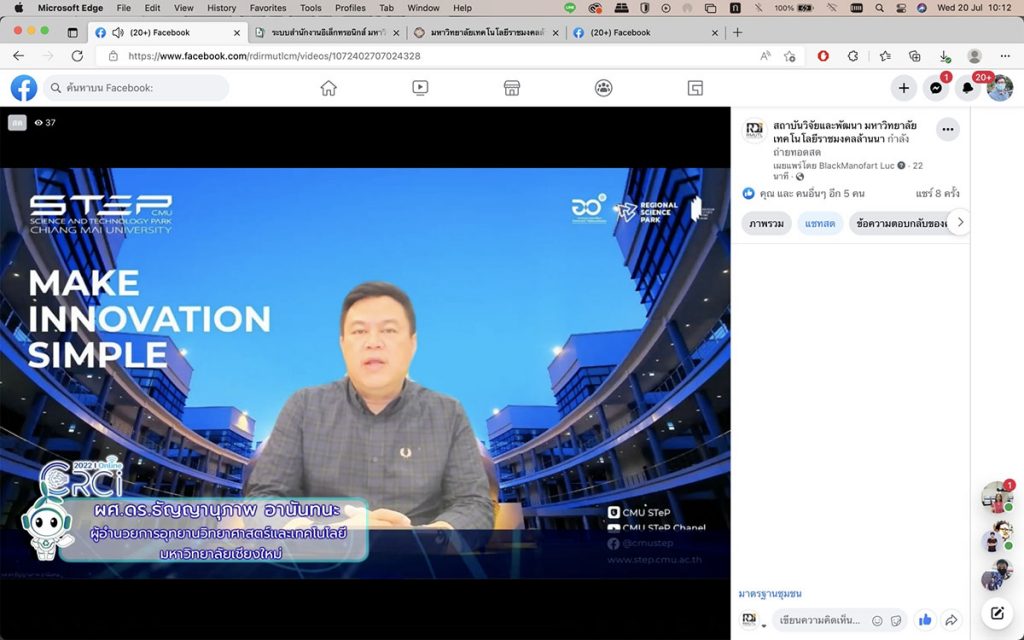Open the Marketplace storefront icon
This screenshot has height=640, width=1024.
coord(512,88)
